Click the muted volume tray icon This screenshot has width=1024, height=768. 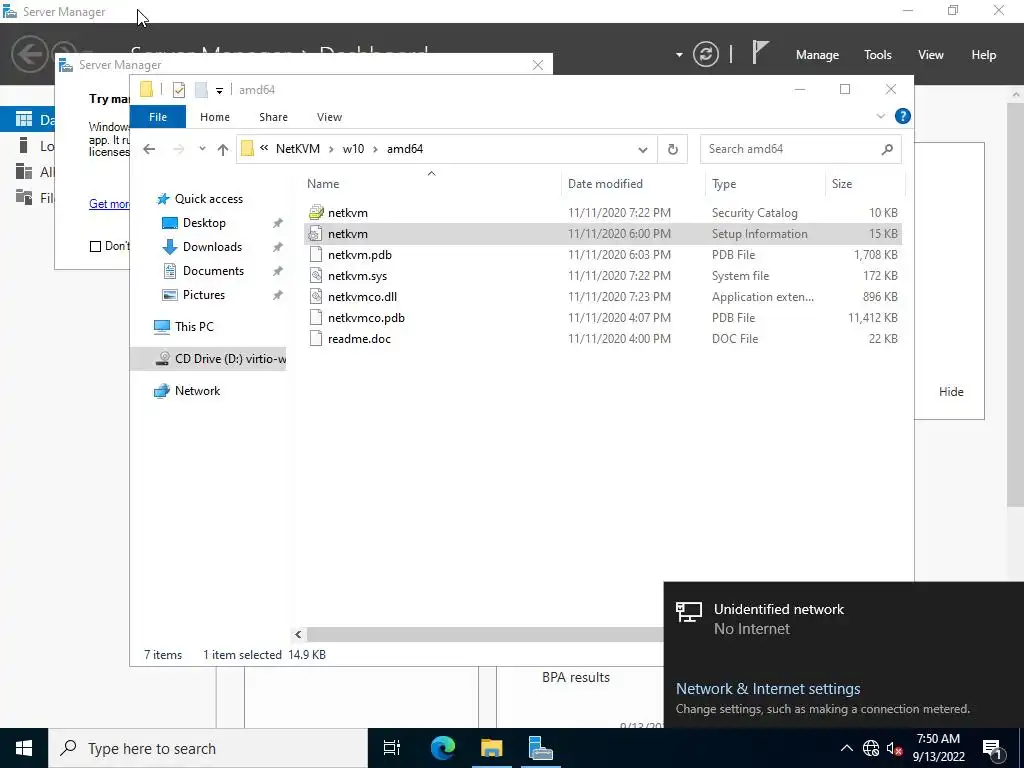click(x=894, y=748)
